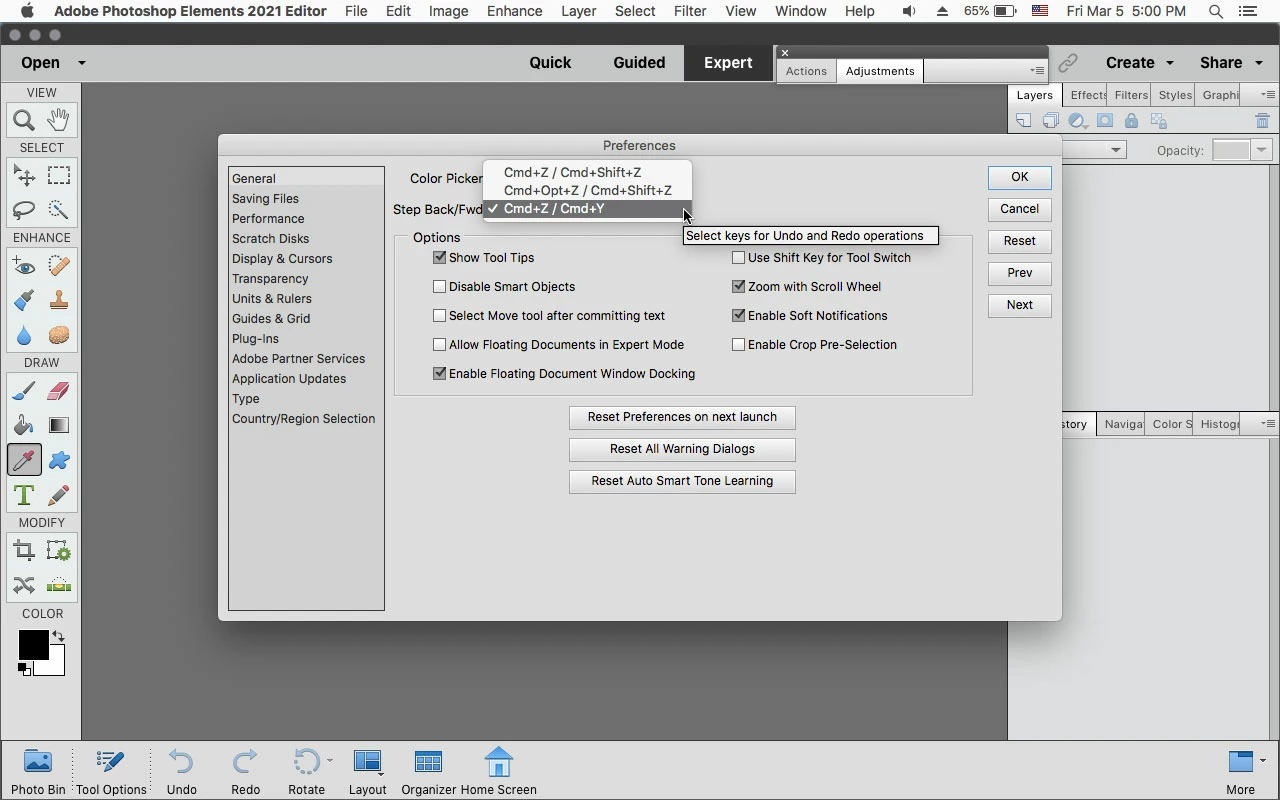Choose Cmd+Z / Cmd+Y option
The width and height of the screenshot is (1280, 800).
coord(587,208)
